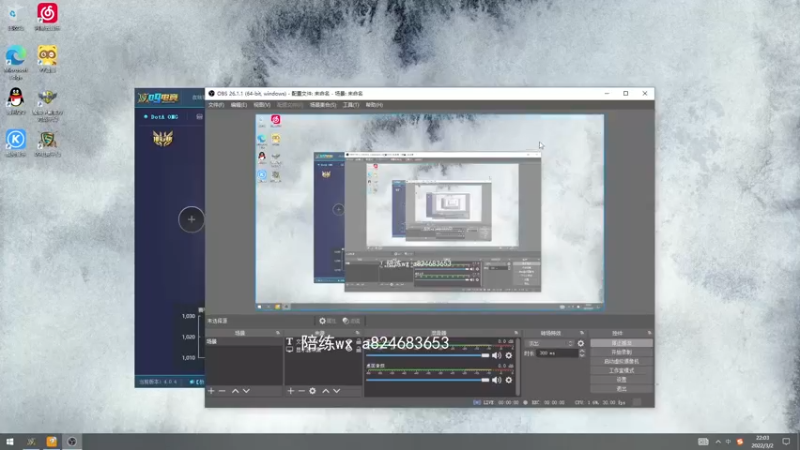The width and height of the screenshot is (800, 450).
Task: Switch to OBS from the taskbar icon
Action: 72,442
